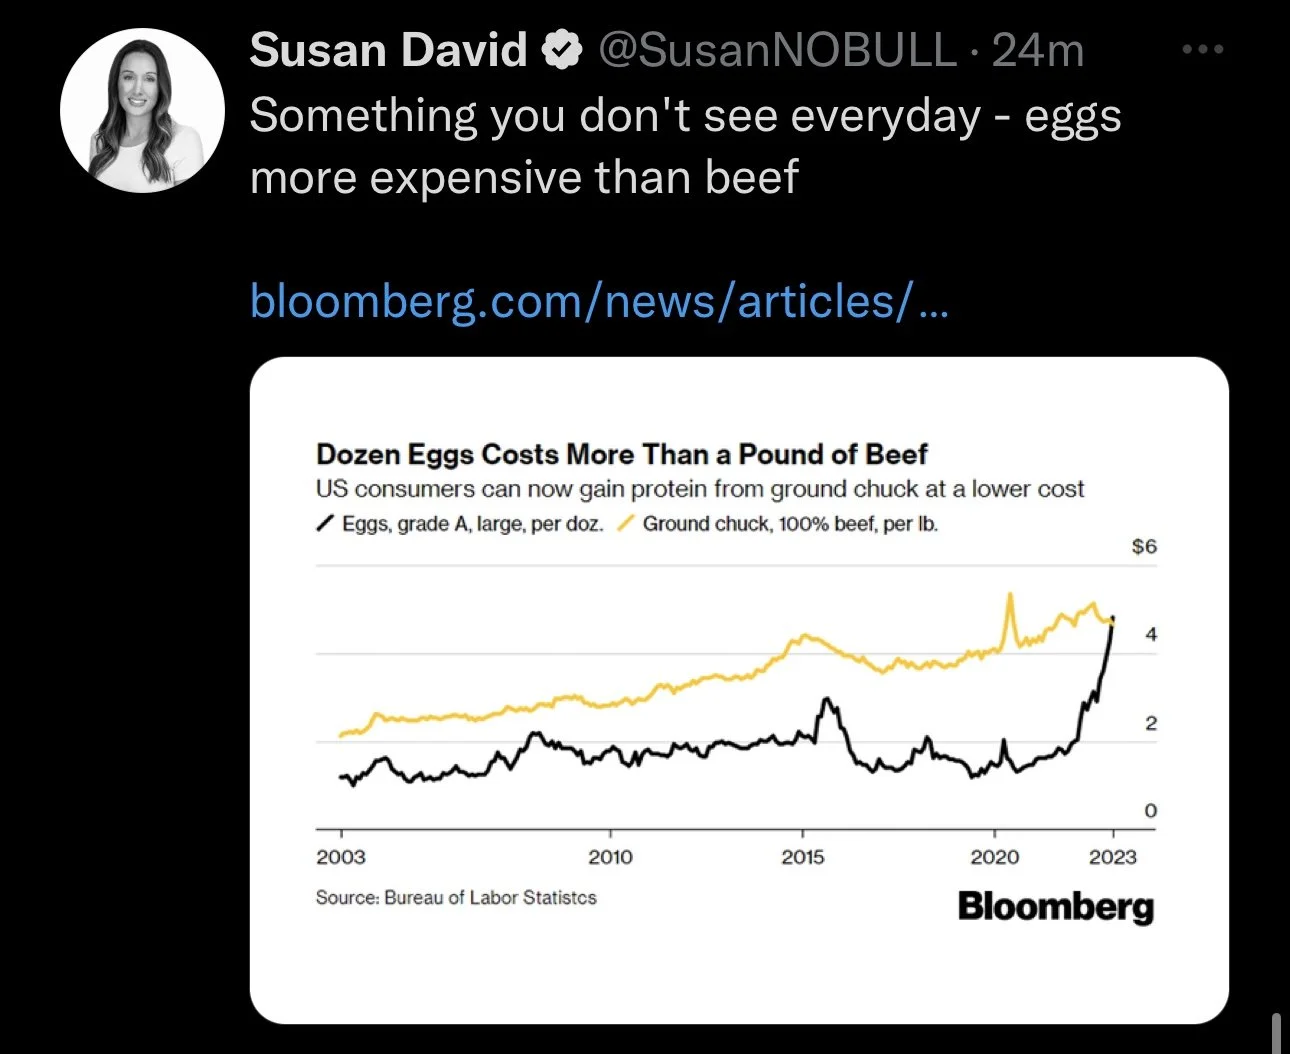1290x1054 pixels.
Task: Click the 2015 label on the x-axis
Action: point(802,857)
